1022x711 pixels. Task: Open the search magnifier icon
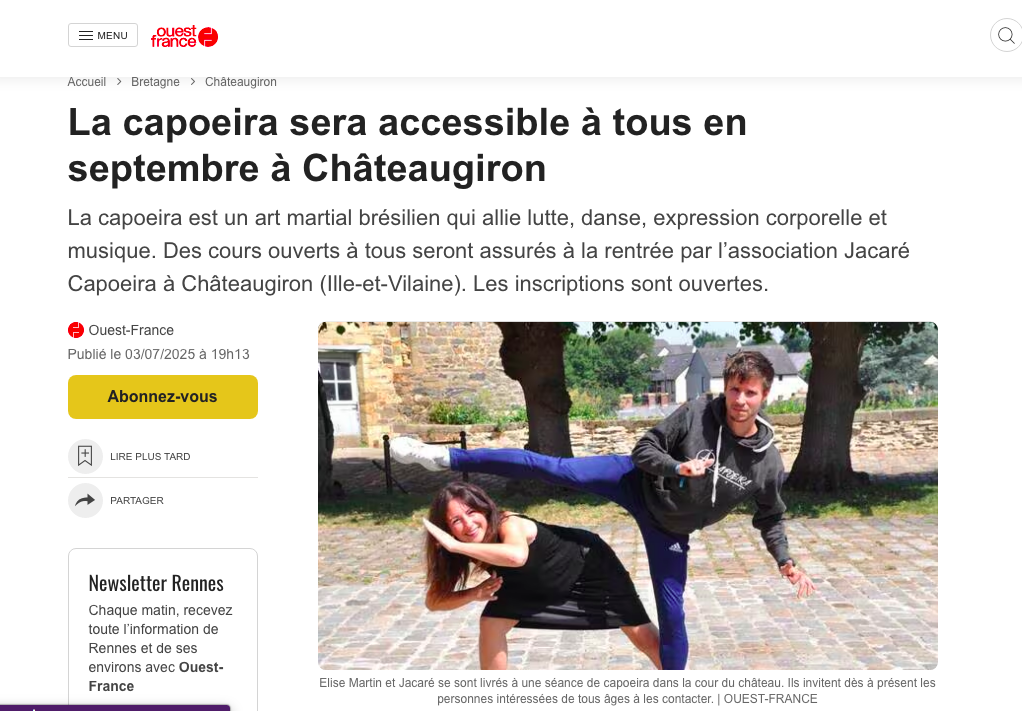1006,35
